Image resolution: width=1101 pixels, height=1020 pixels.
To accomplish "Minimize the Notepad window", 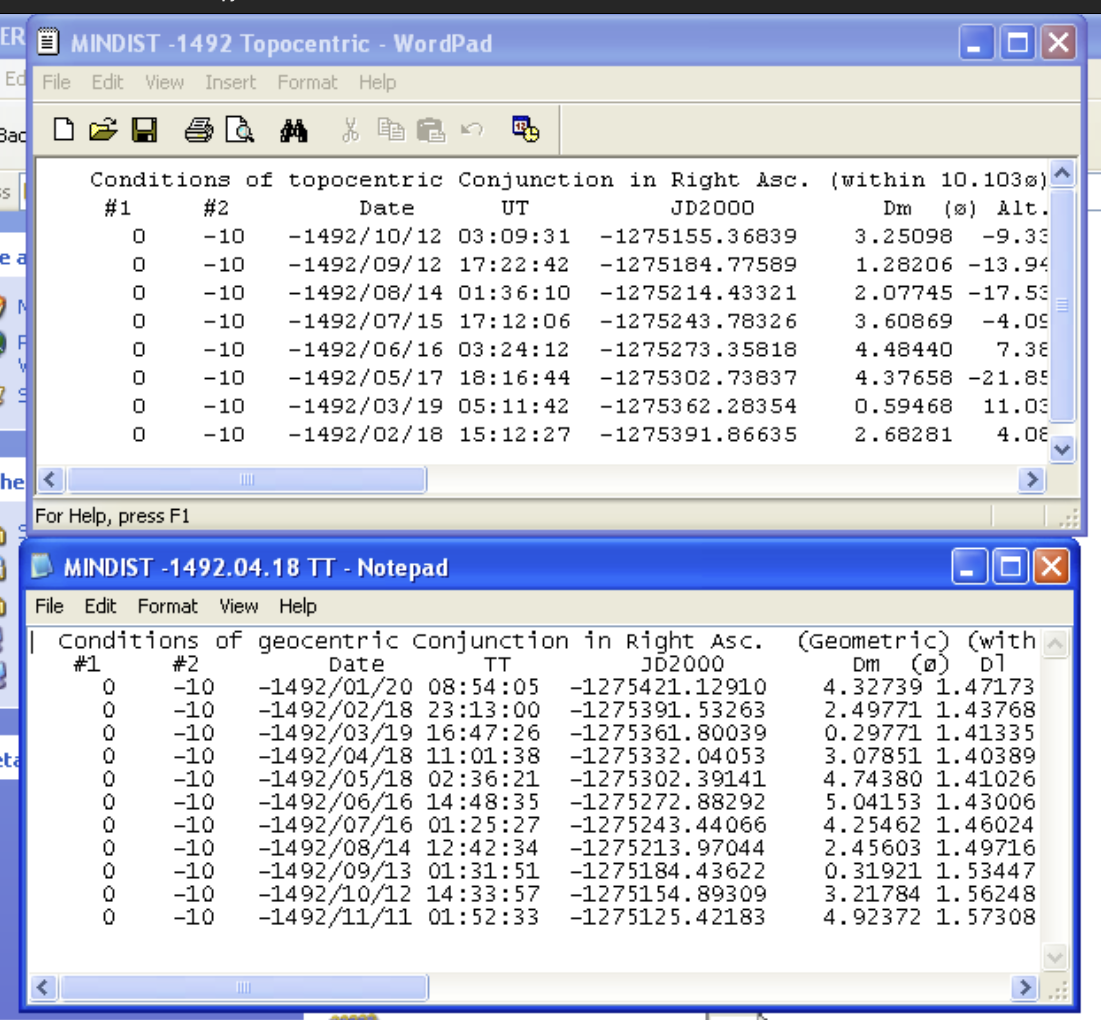I will 969,567.
